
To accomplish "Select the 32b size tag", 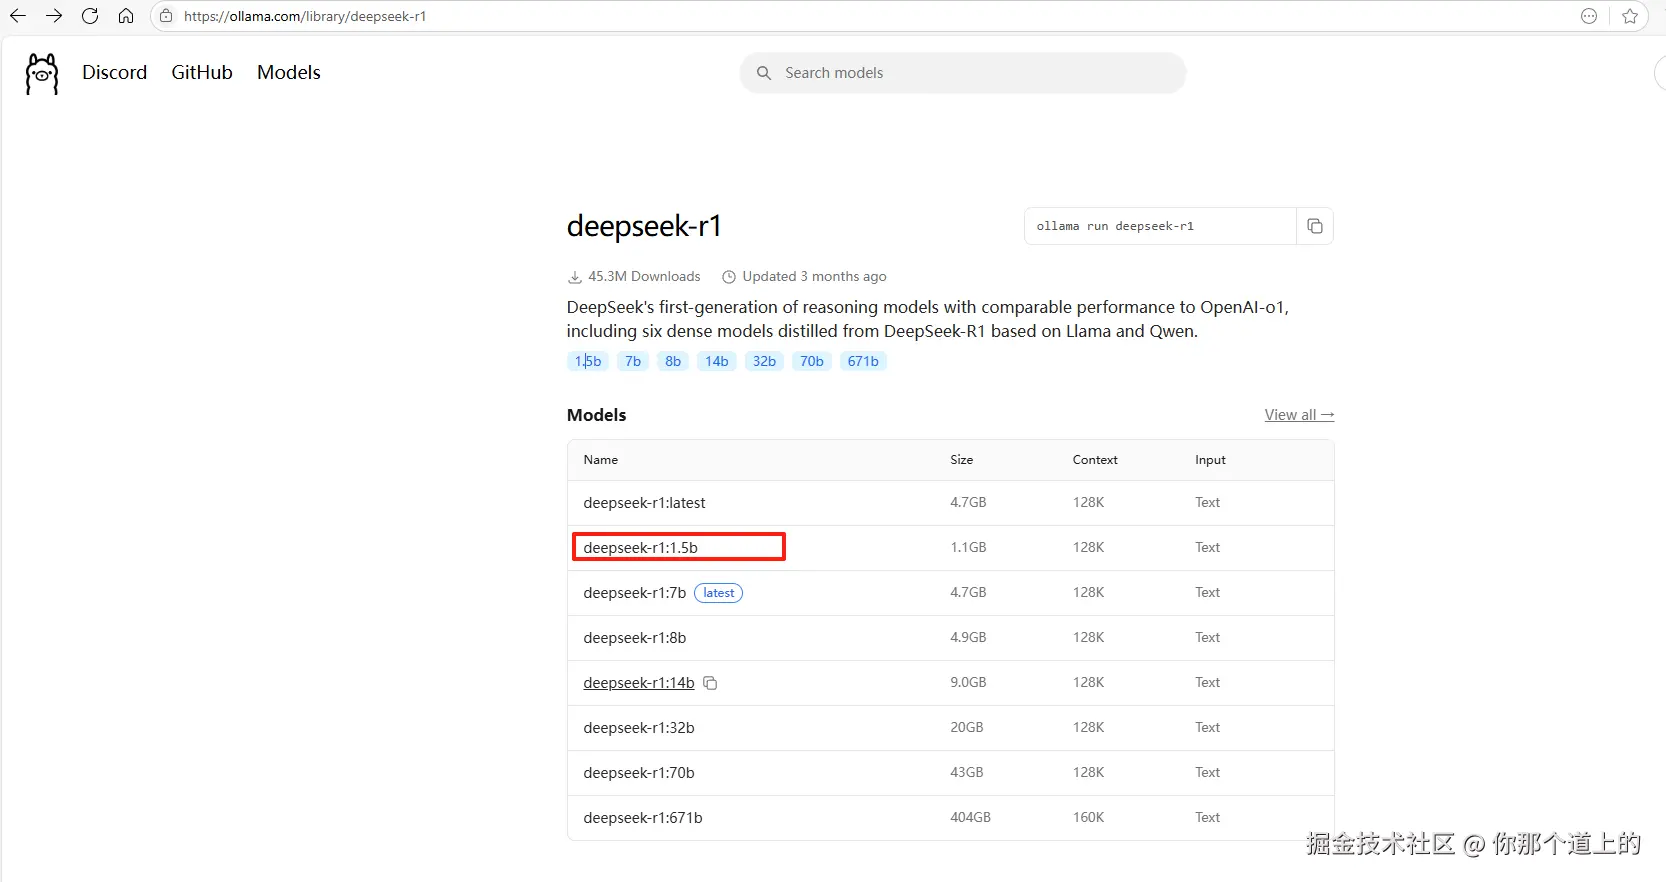I will click(765, 361).
